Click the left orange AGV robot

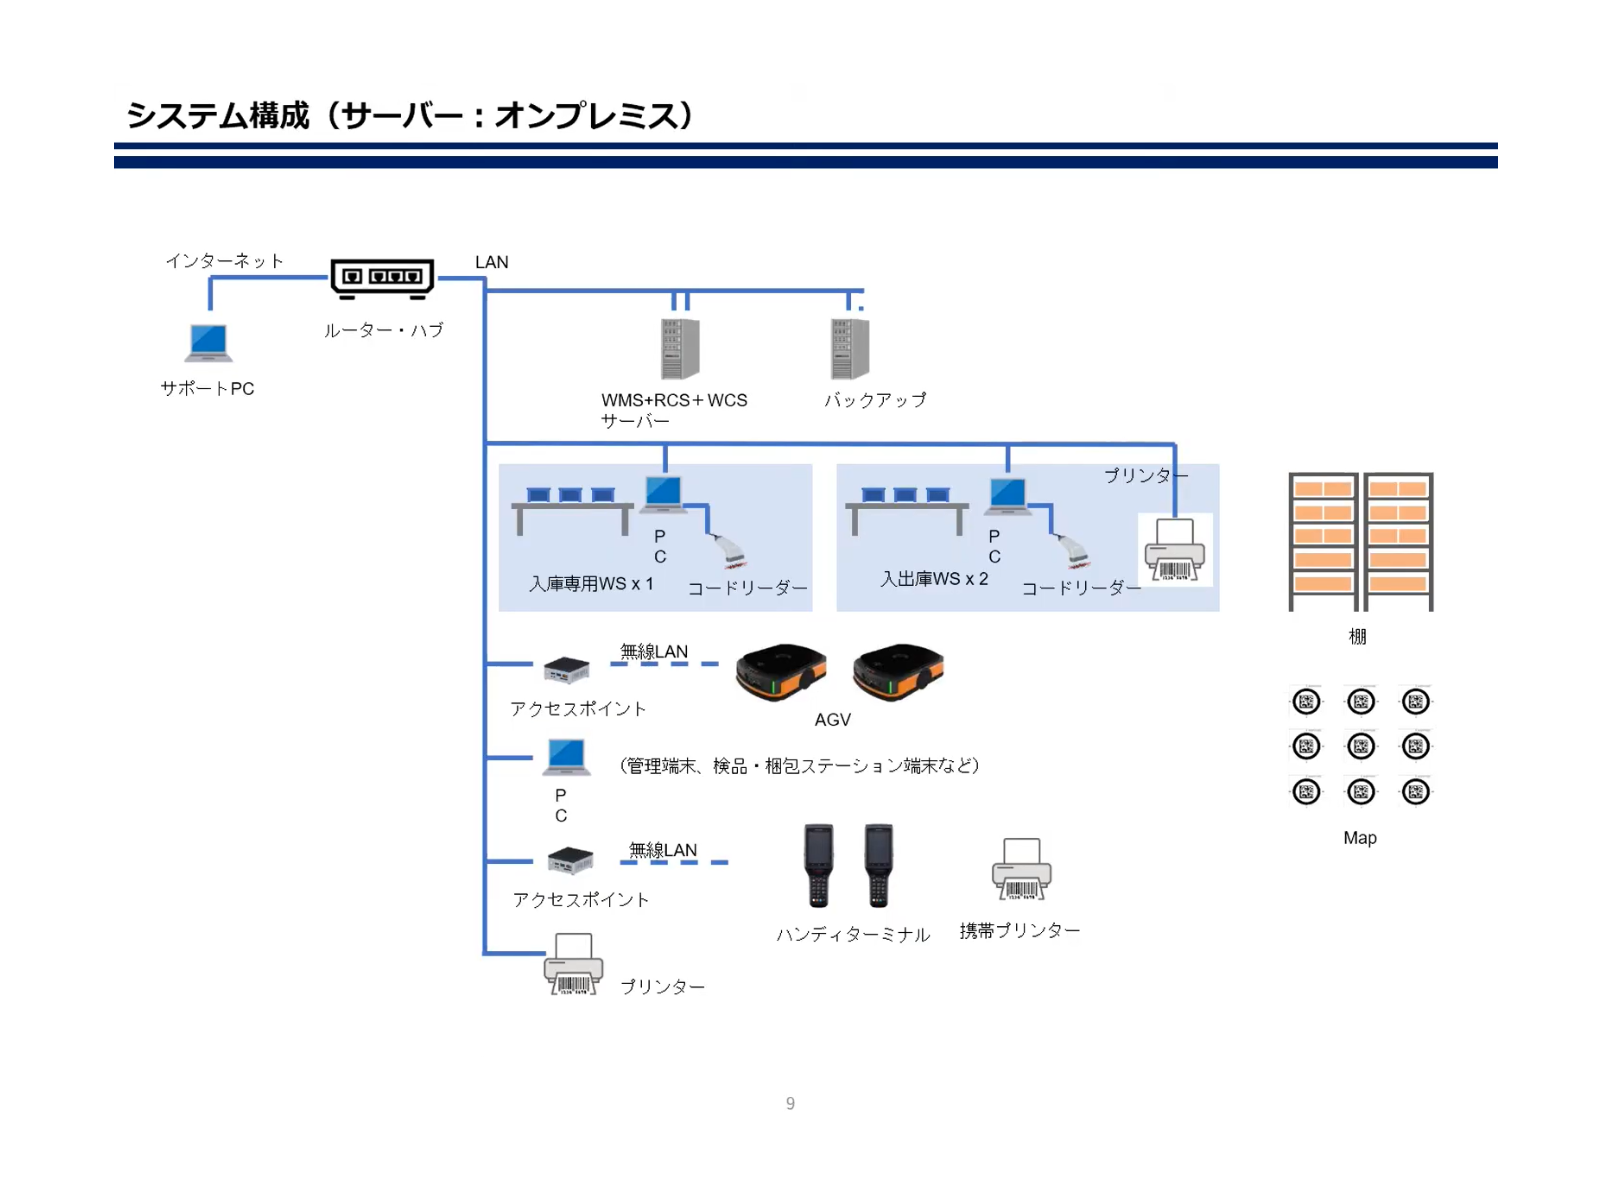point(781,672)
